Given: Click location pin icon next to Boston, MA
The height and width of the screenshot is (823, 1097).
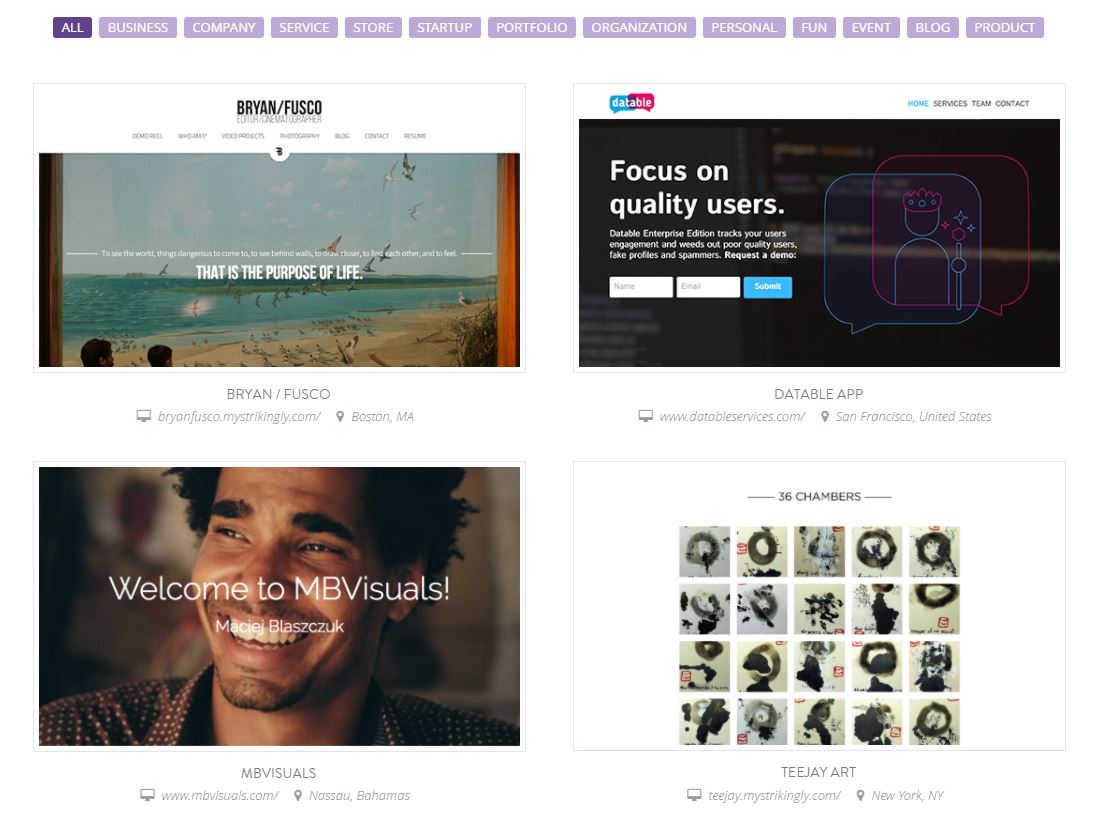Looking at the screenshot, I should click(x=340, y=416).
